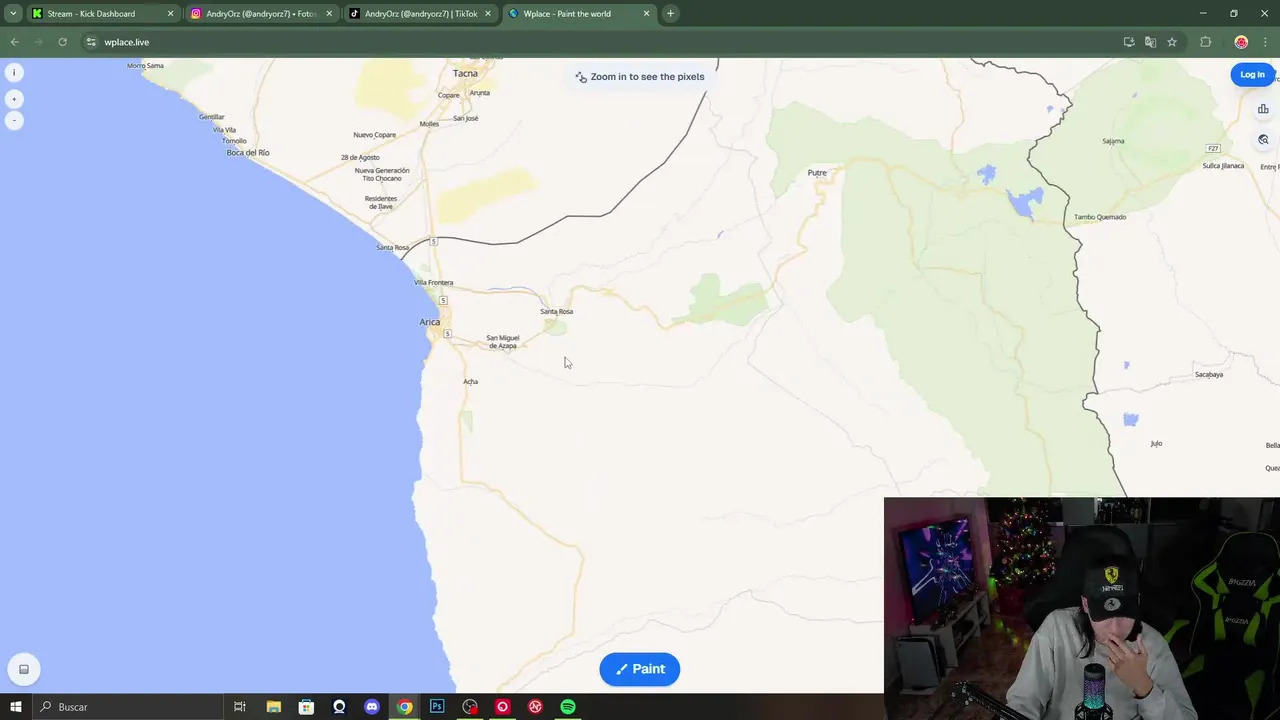Click the blue Paint button
This screenshot has width=1280, height=720.
point(640,669)
